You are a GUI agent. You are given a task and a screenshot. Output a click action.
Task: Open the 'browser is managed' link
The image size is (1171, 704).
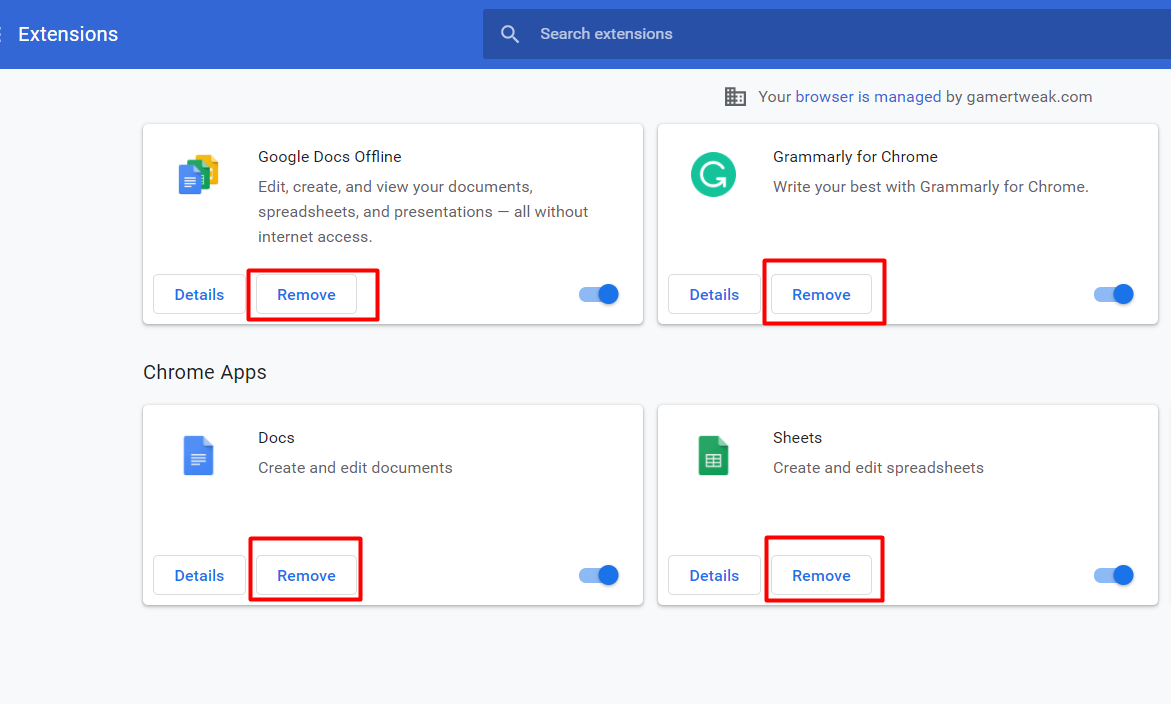click(868, 96)
